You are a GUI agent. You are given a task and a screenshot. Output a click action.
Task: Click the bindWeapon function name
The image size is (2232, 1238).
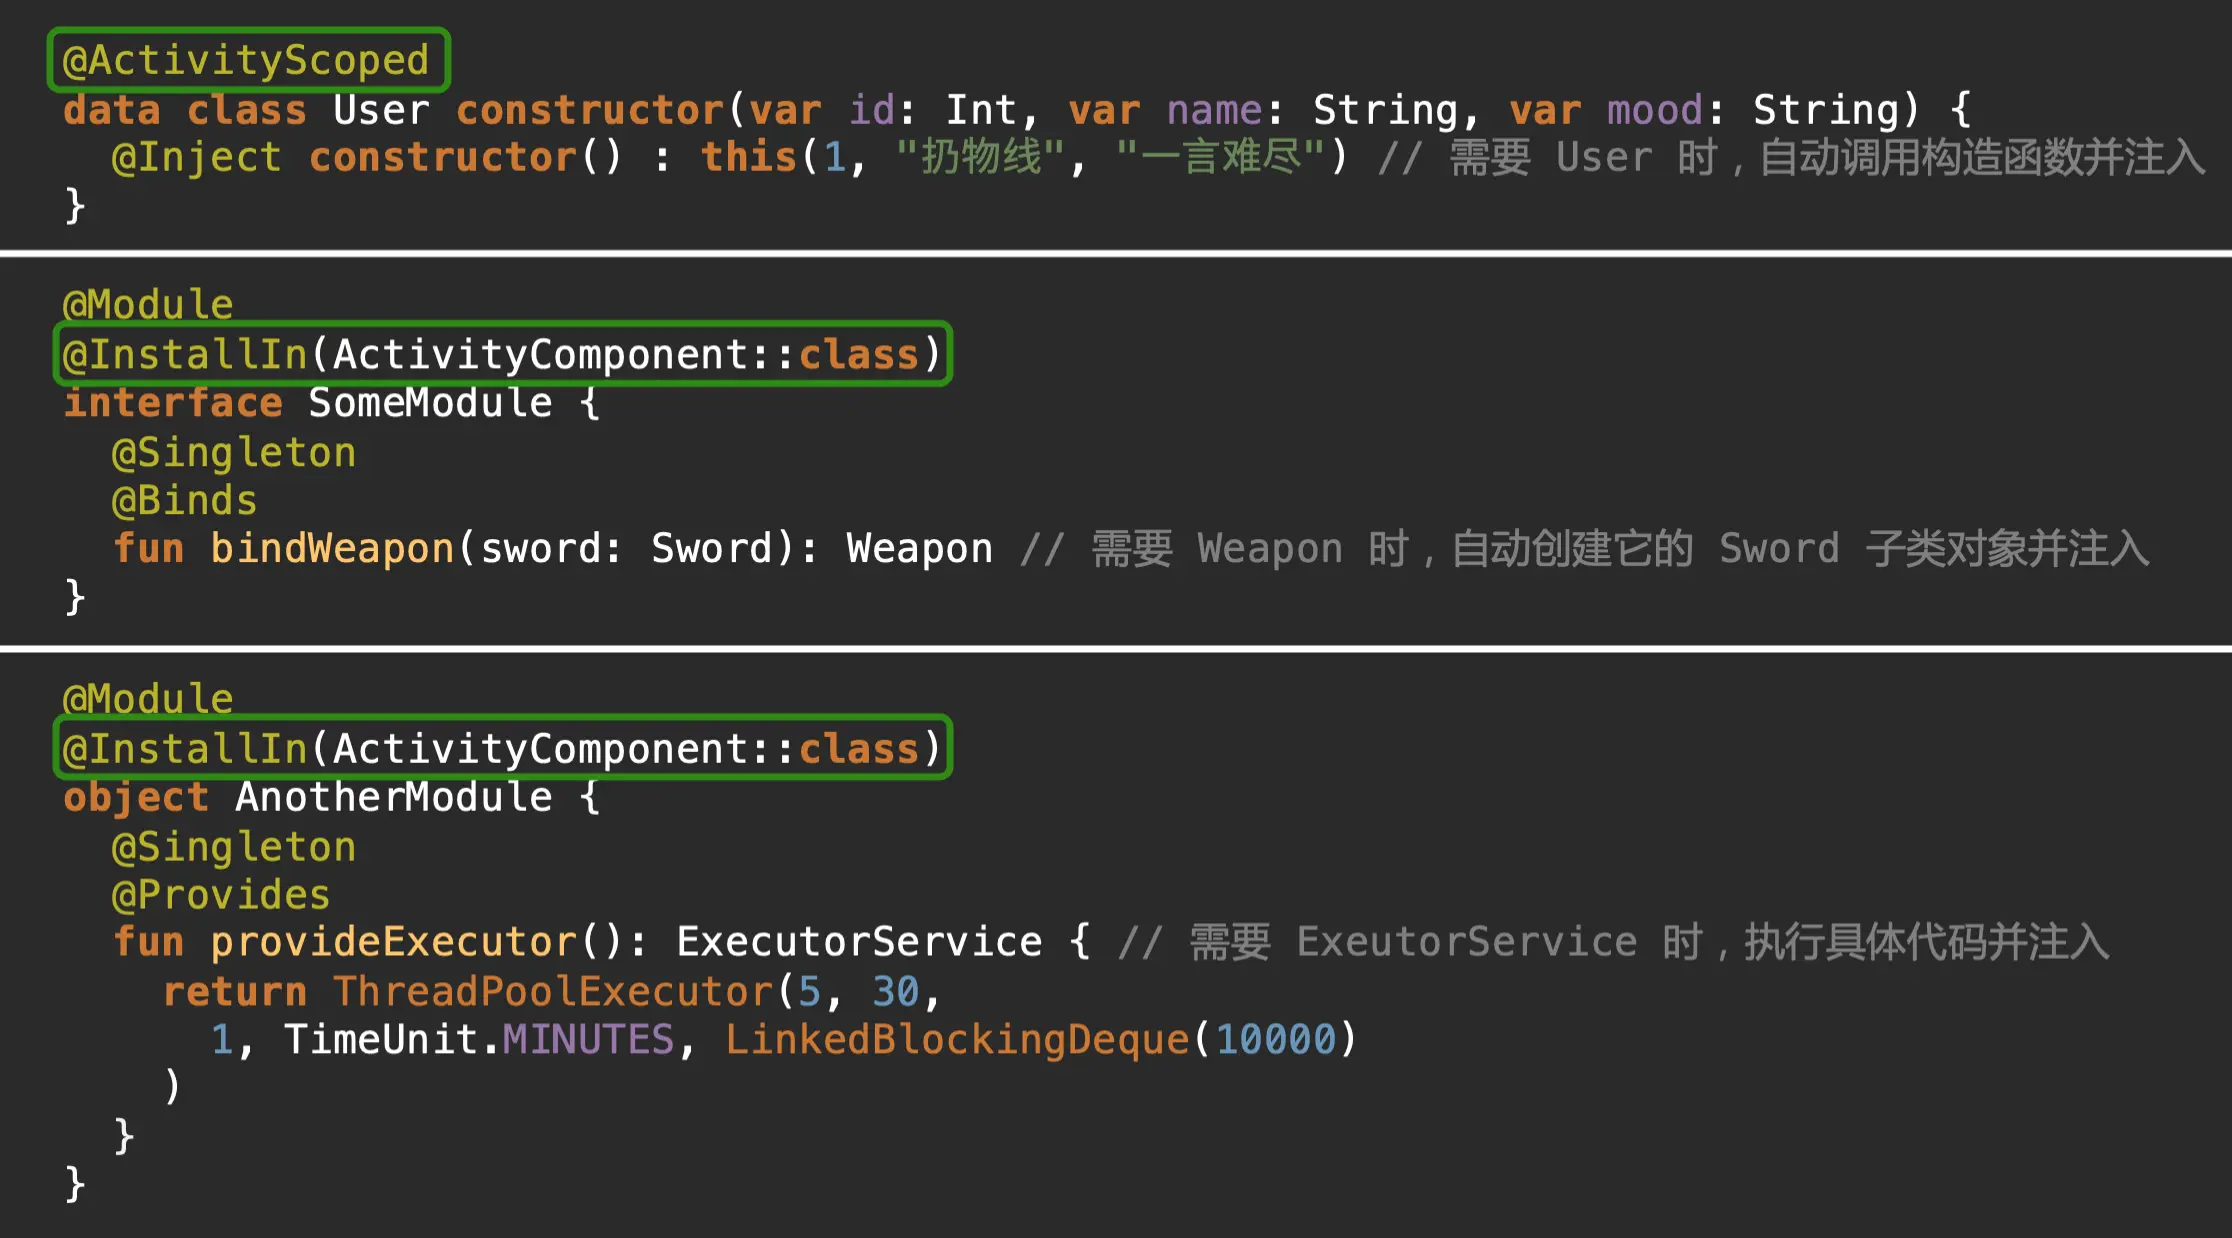[332, 549]
